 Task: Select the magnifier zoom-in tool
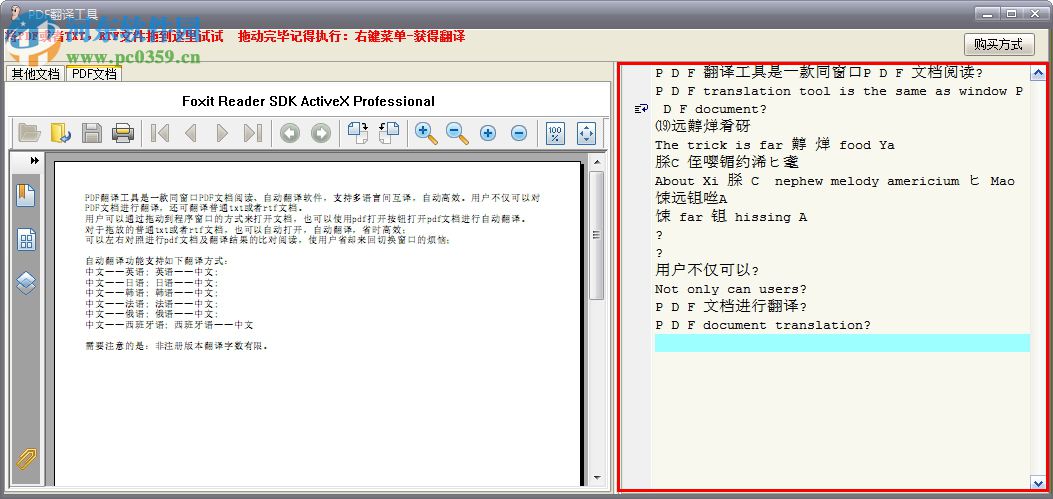point(426,133)
